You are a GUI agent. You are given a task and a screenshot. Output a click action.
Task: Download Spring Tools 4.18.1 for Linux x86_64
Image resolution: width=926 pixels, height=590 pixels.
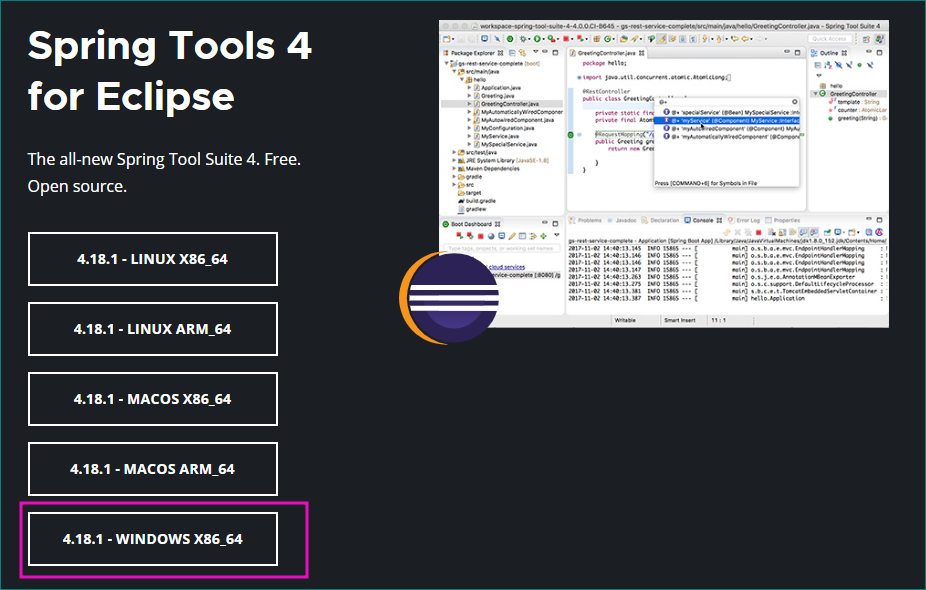click(152, 259)
